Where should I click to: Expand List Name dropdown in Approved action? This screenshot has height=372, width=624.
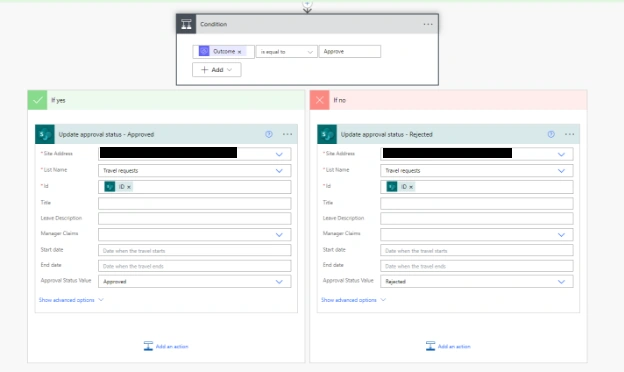tap(279, 171)
